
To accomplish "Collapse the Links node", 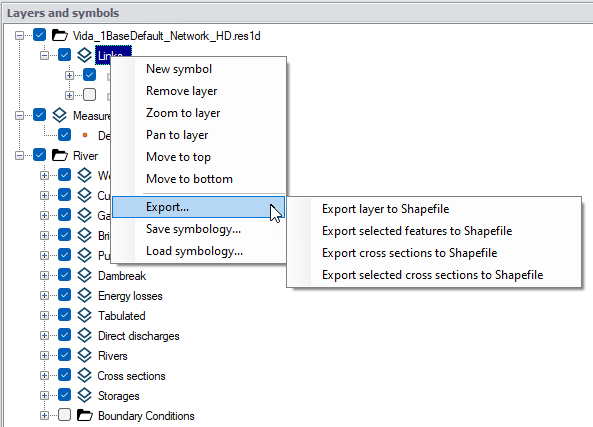I will pos(44,56).
